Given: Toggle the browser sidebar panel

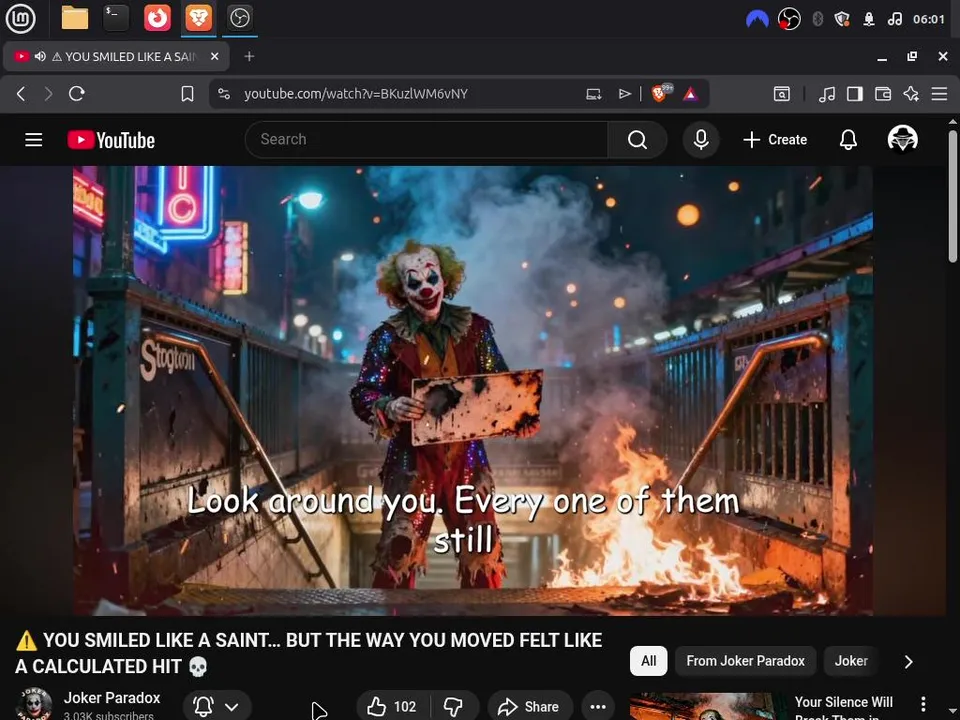Looking at the screenshot, I should pos(855,94).
